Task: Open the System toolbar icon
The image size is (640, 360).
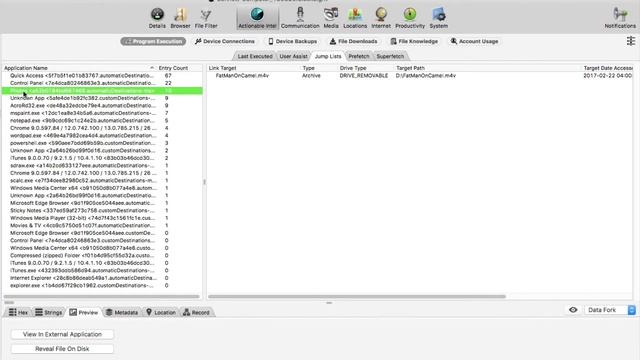Action: coord(438,18)
